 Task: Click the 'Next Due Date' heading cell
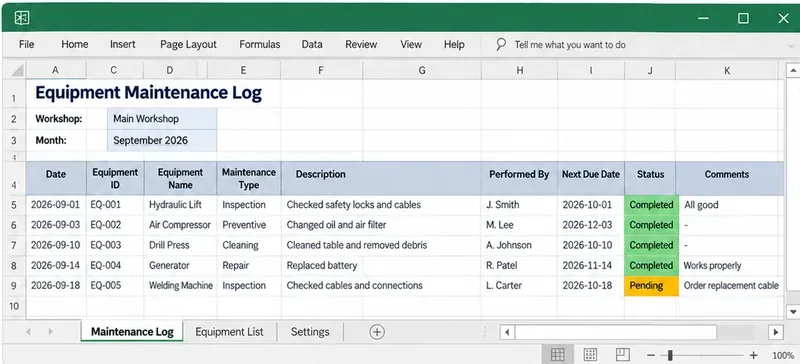point(591,178)
